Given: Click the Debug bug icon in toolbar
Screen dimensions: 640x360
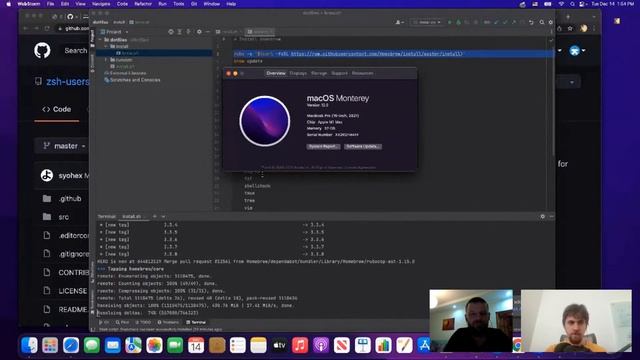Looking at the screenshot, I should (458, 22).
